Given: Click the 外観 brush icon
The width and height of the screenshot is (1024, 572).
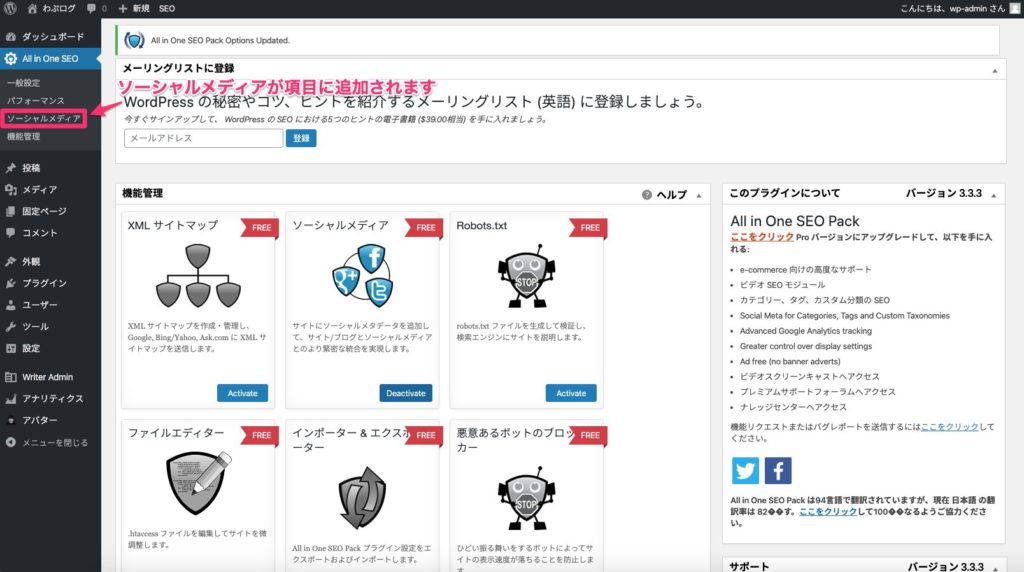Looking at the screenshot, I should point(10,261).
